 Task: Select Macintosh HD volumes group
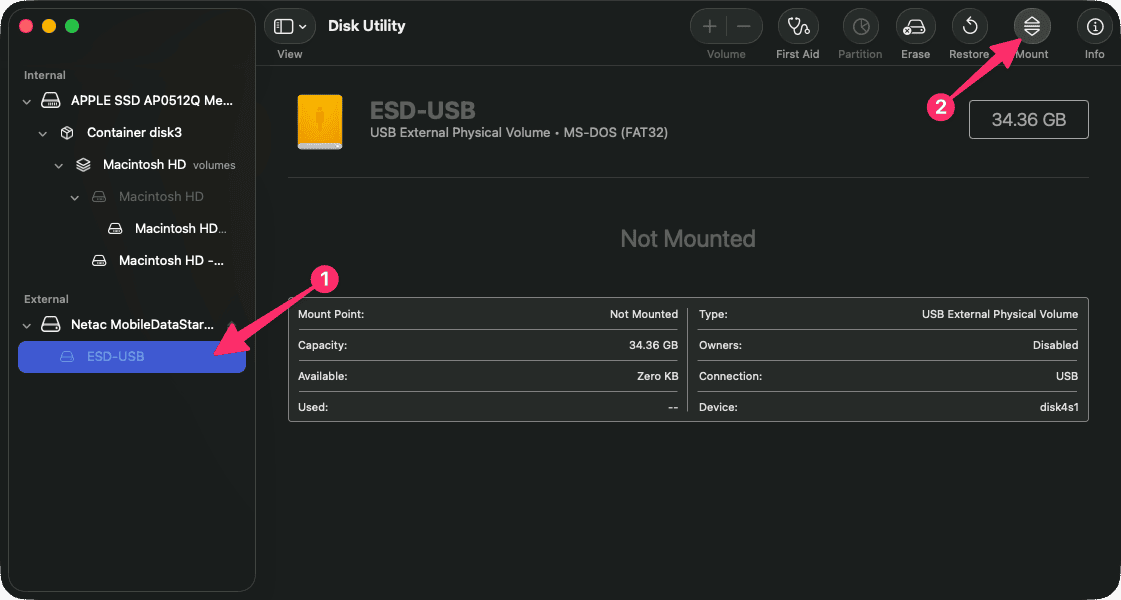click(132, 164)
